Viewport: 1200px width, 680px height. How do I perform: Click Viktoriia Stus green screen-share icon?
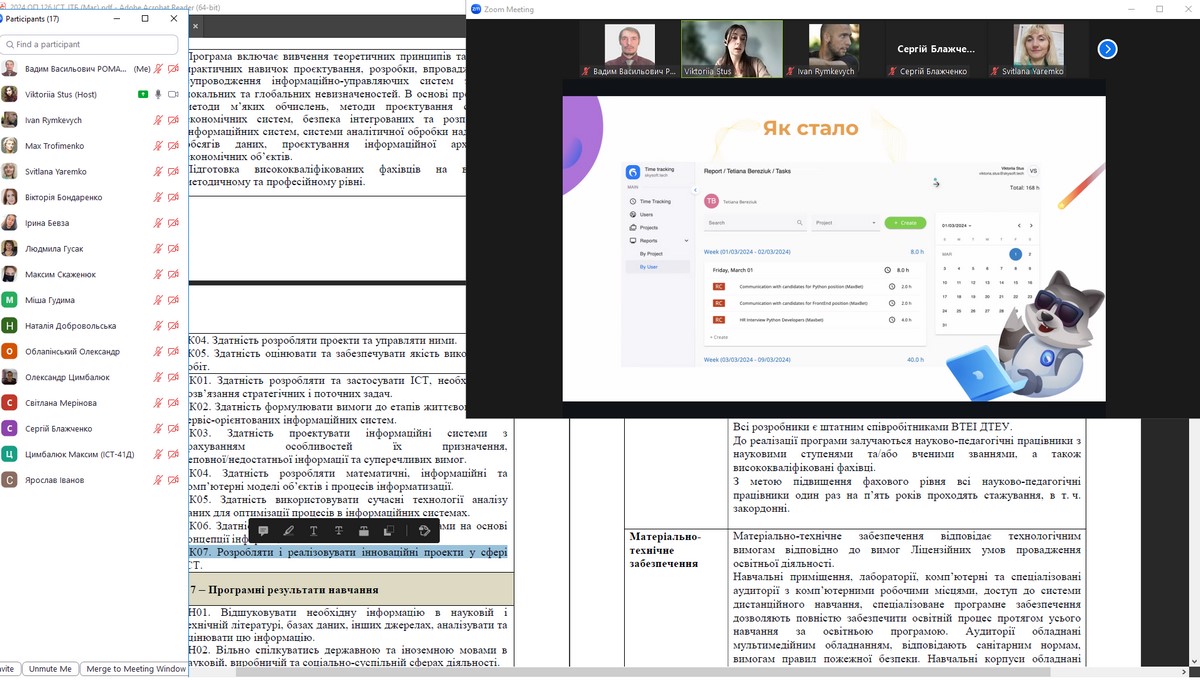143,94
